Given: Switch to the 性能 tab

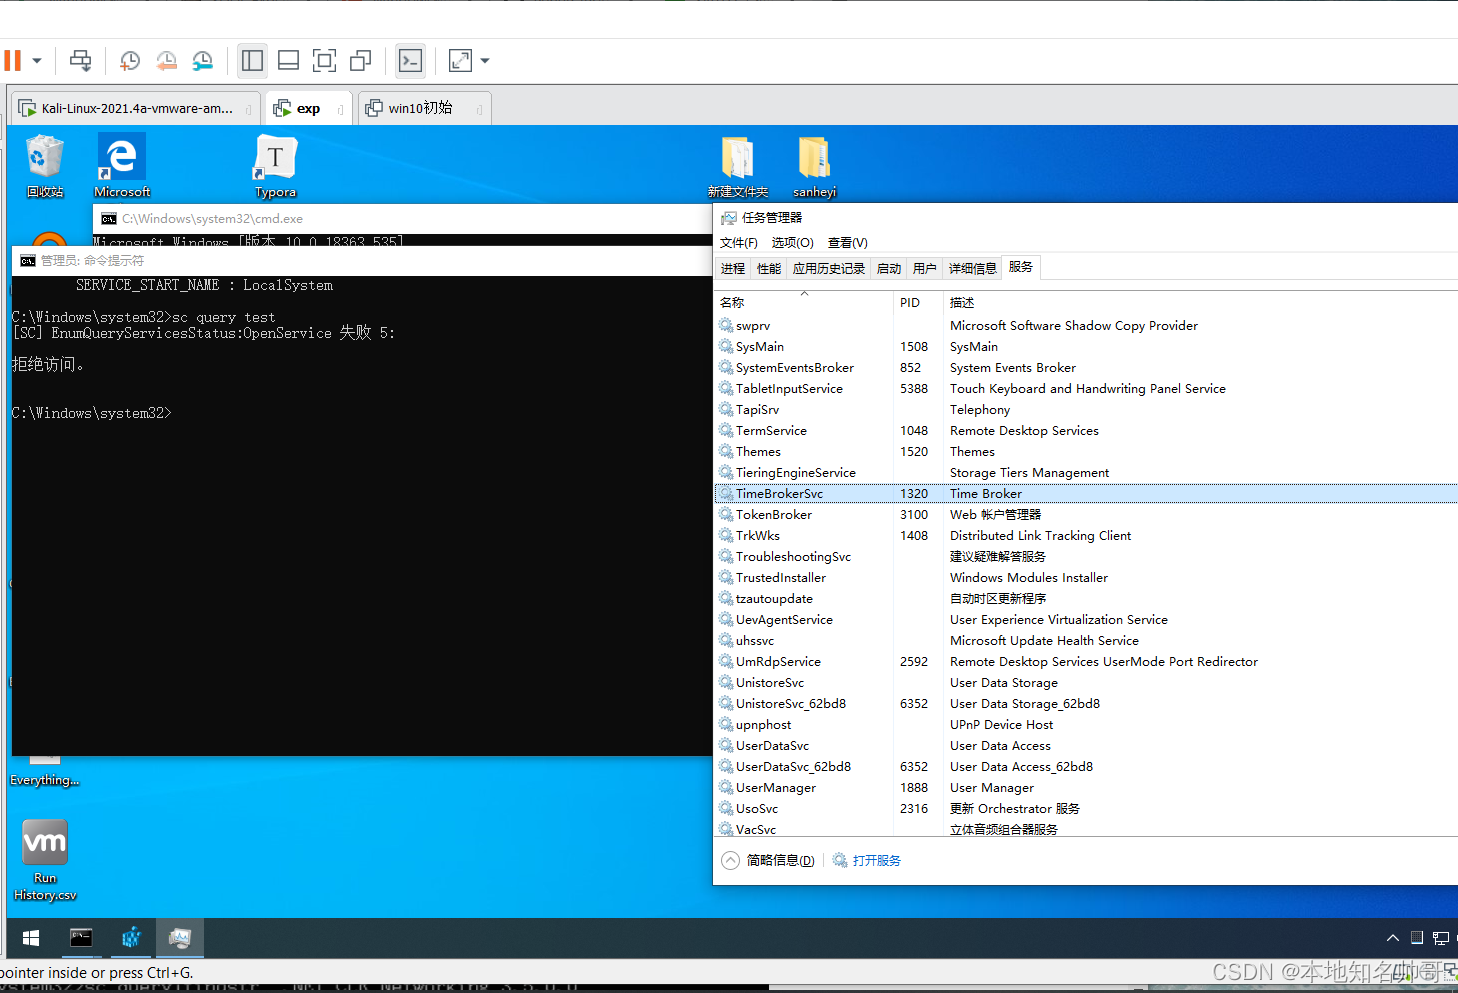Looking at the screenshot, I should point(769,268).
